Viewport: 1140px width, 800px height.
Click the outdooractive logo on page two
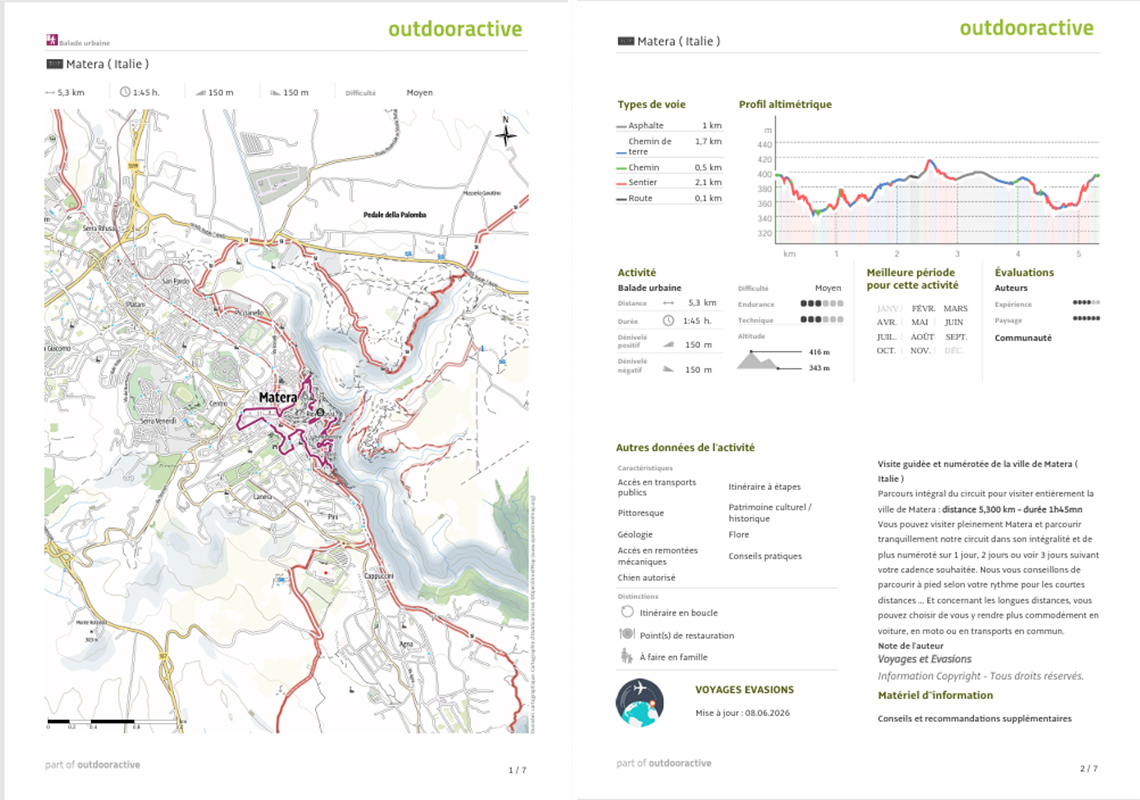point(1027,28)
